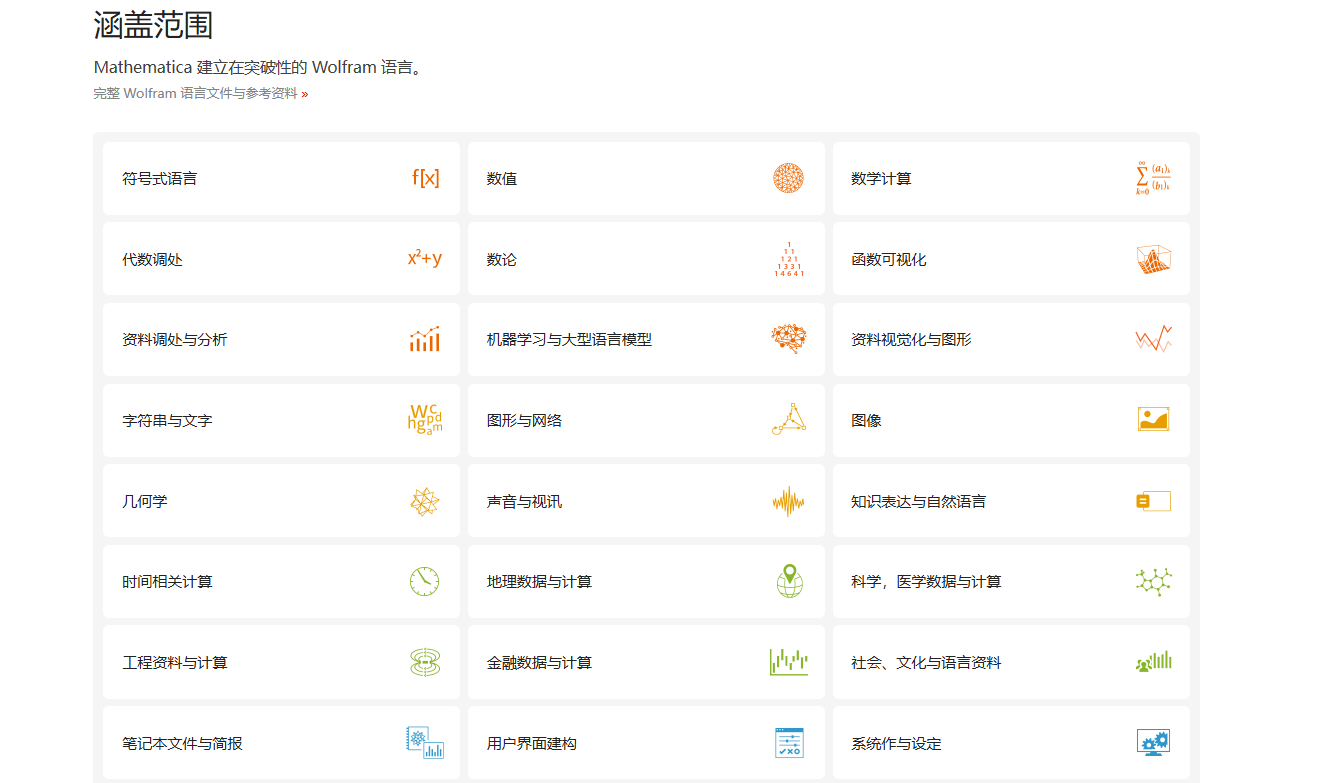Click the sphere mesh icon beside 数值
Image resolution: width=1334 pixels, height=783 pixels.
(x=788, y=178)
